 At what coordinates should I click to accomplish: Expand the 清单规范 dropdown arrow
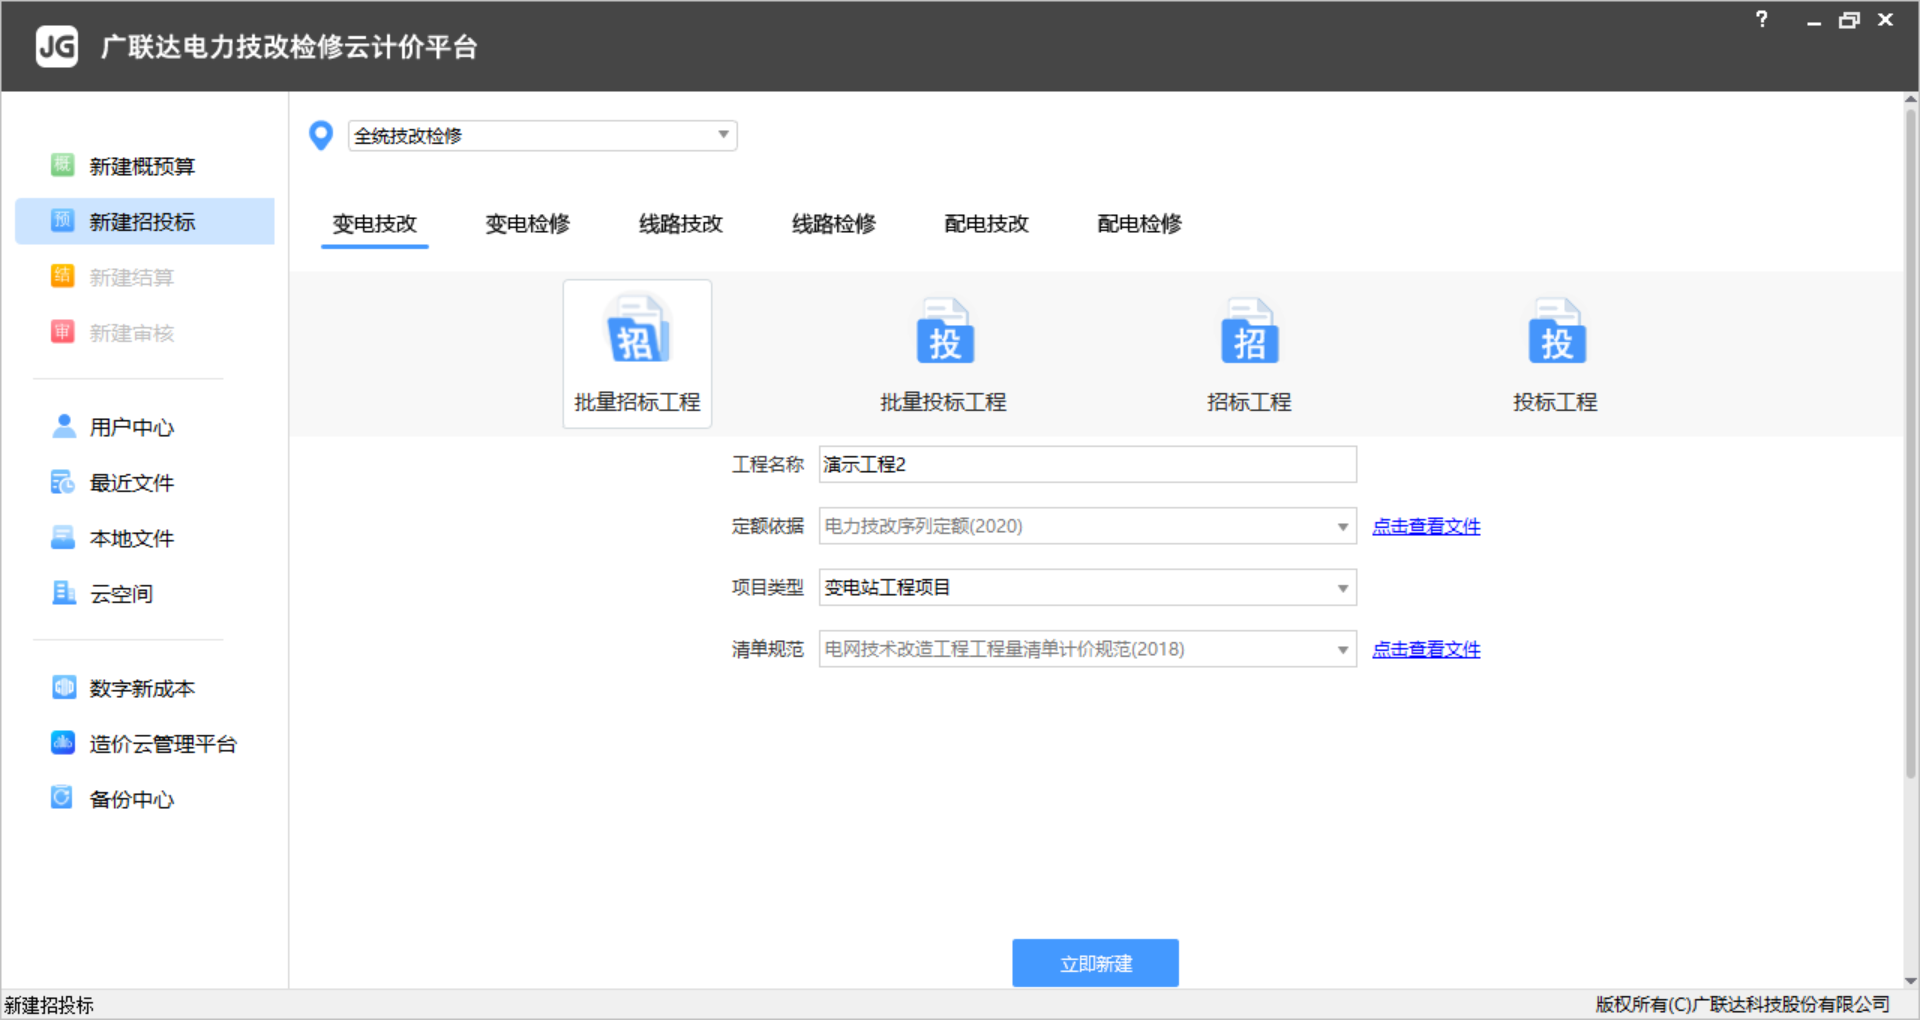pos(1342,650)
